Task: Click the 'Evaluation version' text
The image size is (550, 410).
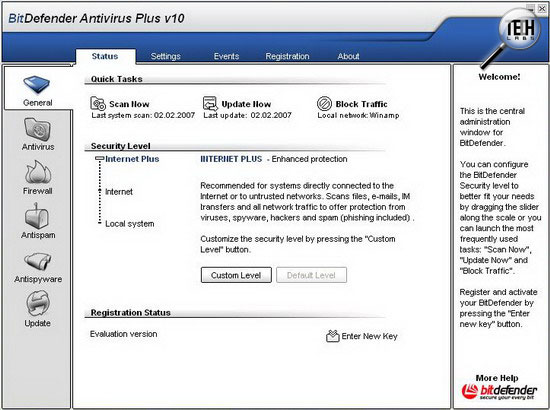Action: point(123,334)
